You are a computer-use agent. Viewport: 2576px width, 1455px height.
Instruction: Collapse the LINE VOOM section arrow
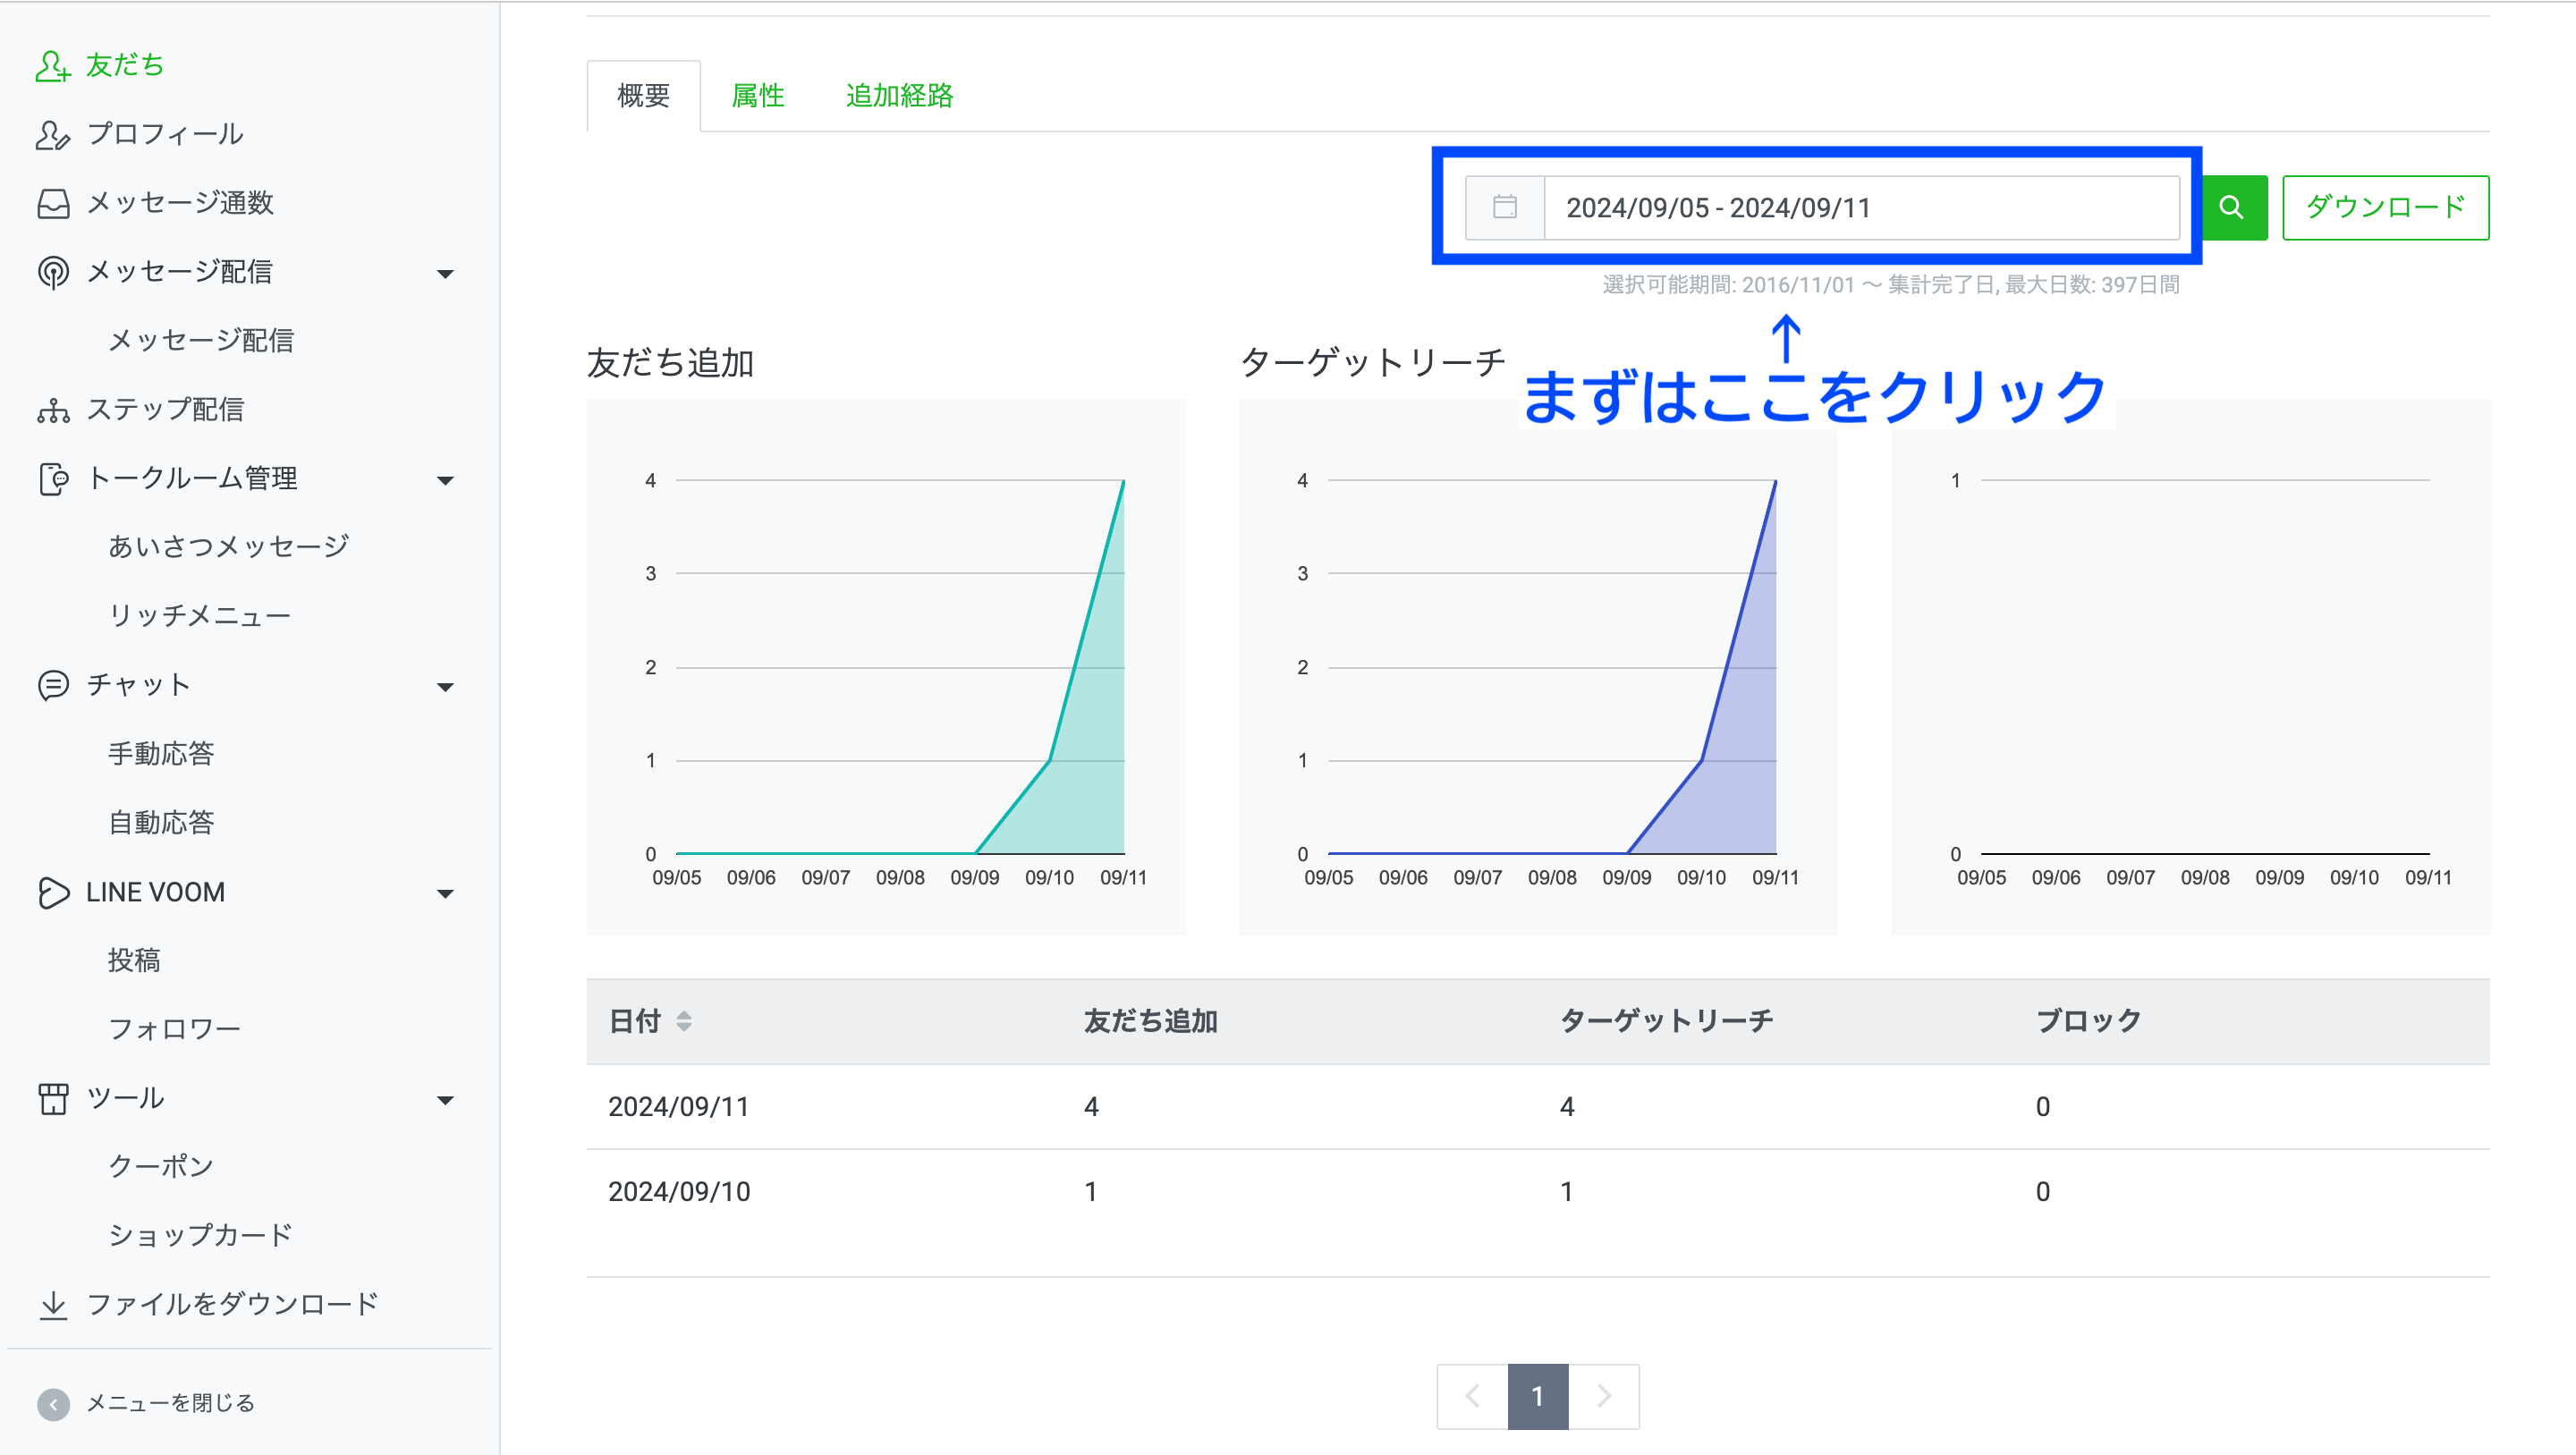[x=446, y=893]
